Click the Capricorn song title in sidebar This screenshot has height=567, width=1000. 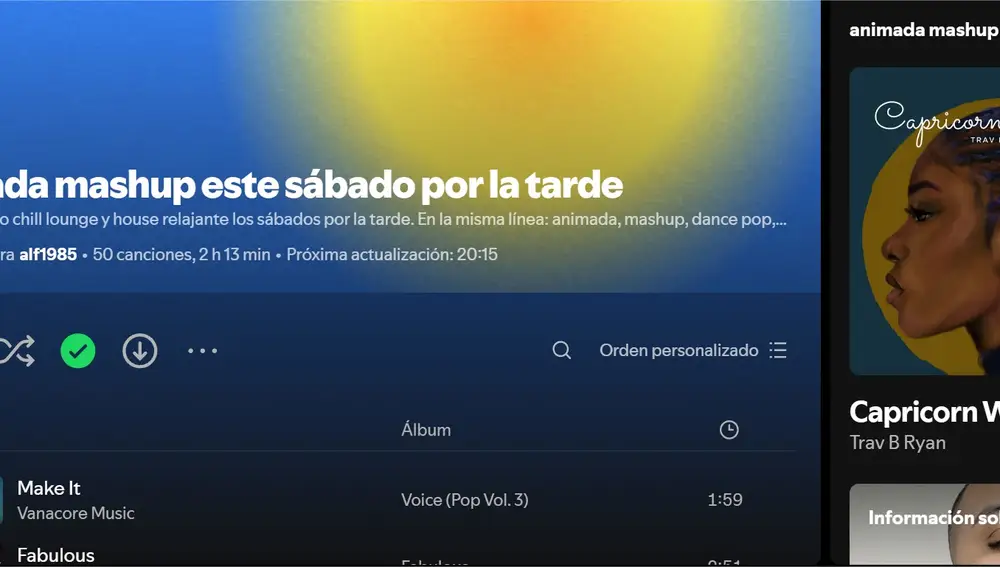click(x=925, y=412)
